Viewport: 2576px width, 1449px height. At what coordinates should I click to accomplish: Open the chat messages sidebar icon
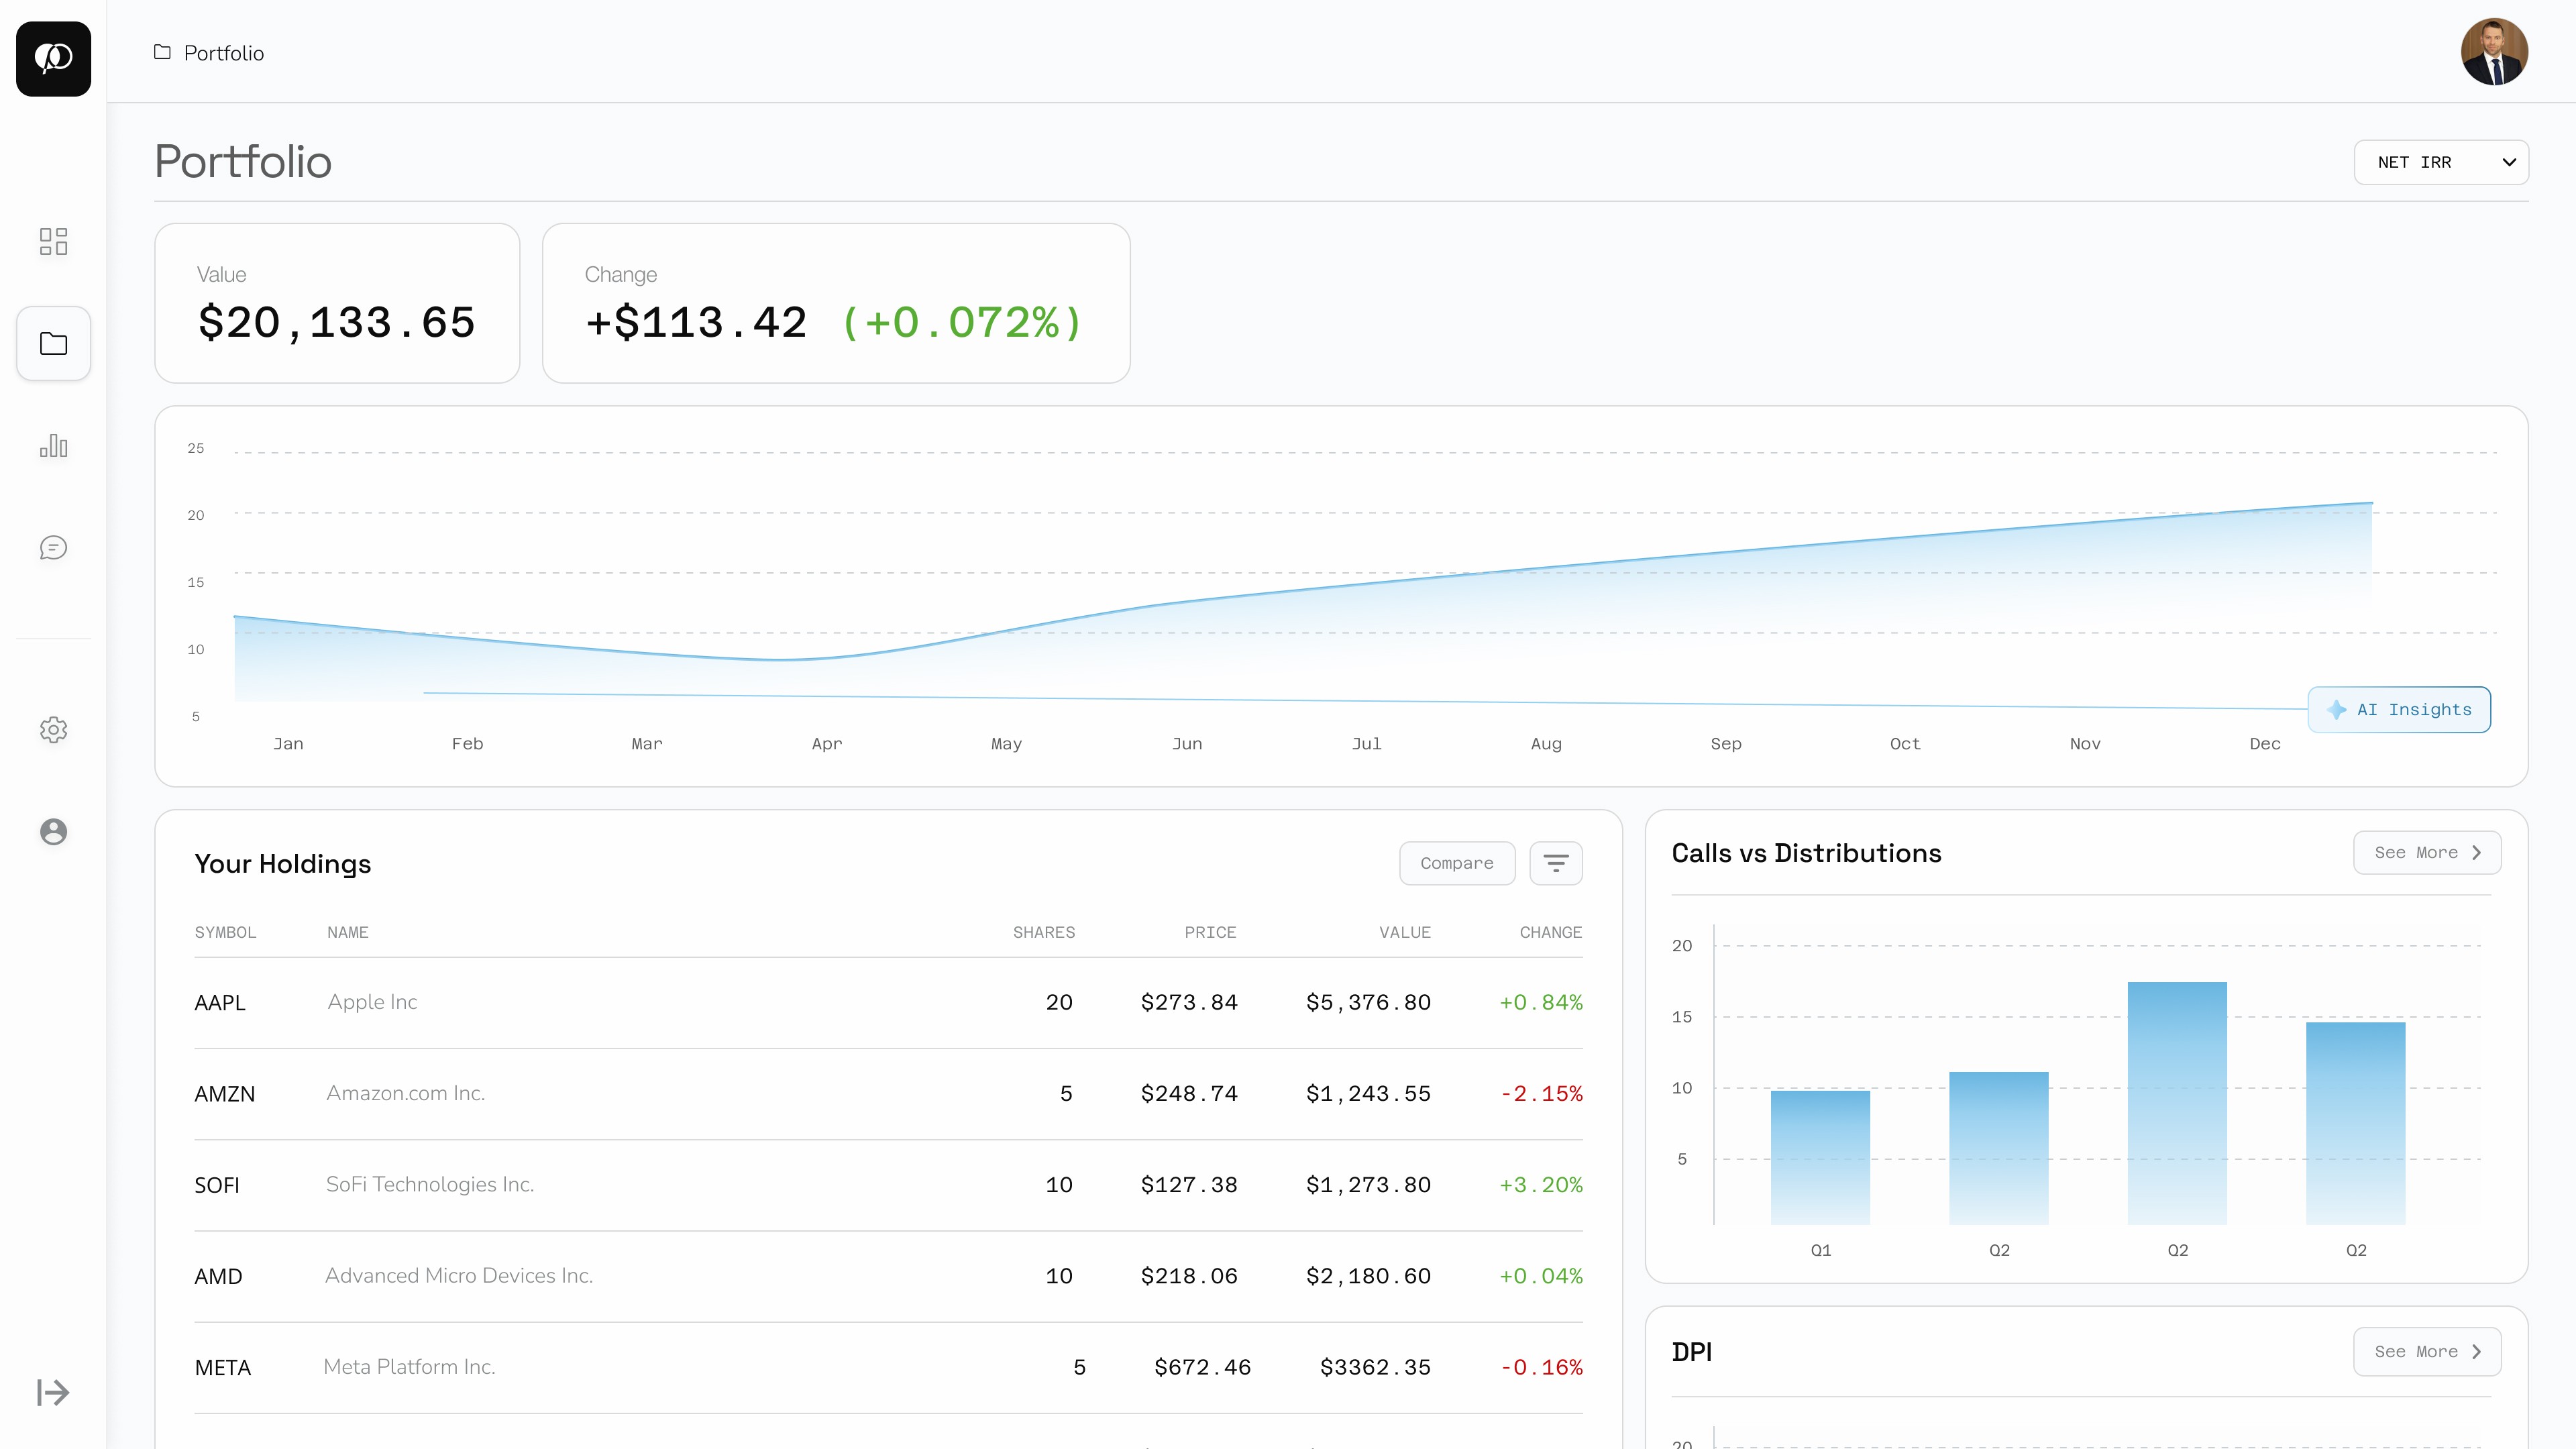coord(53,548)
